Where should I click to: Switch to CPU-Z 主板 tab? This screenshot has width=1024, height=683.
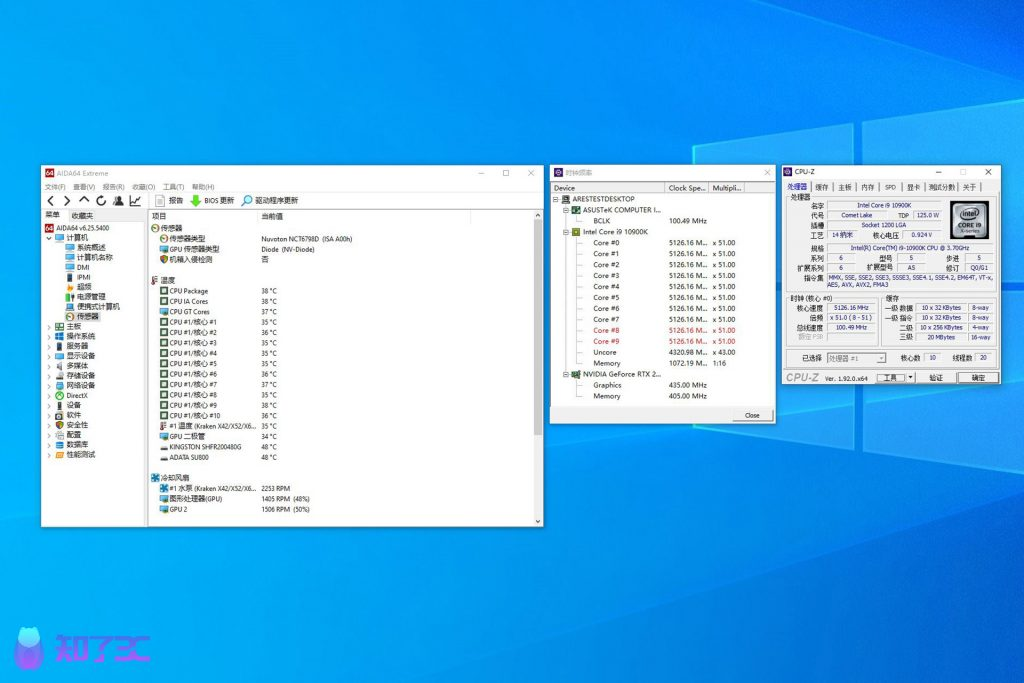pyautogui.click(x=845, y=187)
